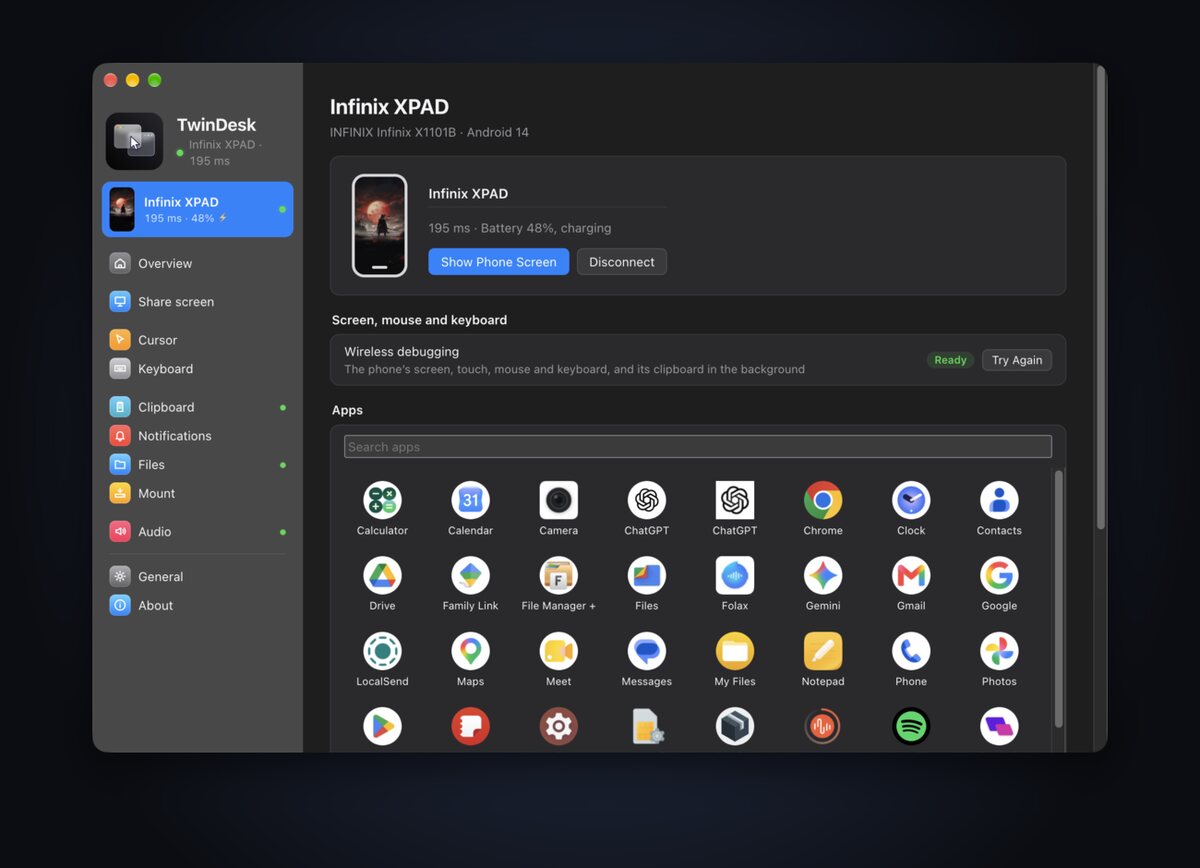This screenshot has width=1200, height=868.
Task: Open the About page
Action: click(x=197, y=605)
